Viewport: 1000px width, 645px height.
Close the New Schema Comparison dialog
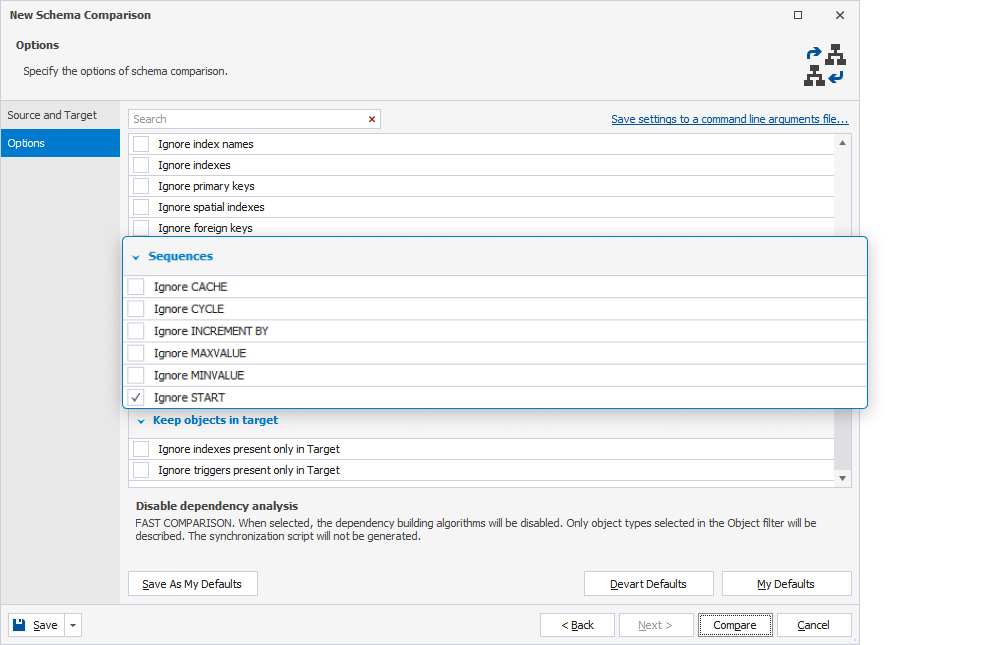coord(840,15)
